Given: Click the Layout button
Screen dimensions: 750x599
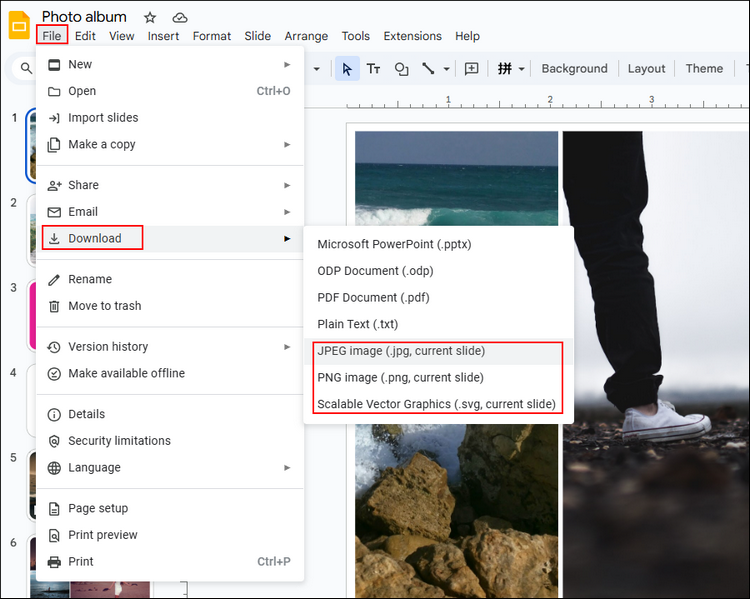Looking at the screenshot, I should (x=646, y=69).
